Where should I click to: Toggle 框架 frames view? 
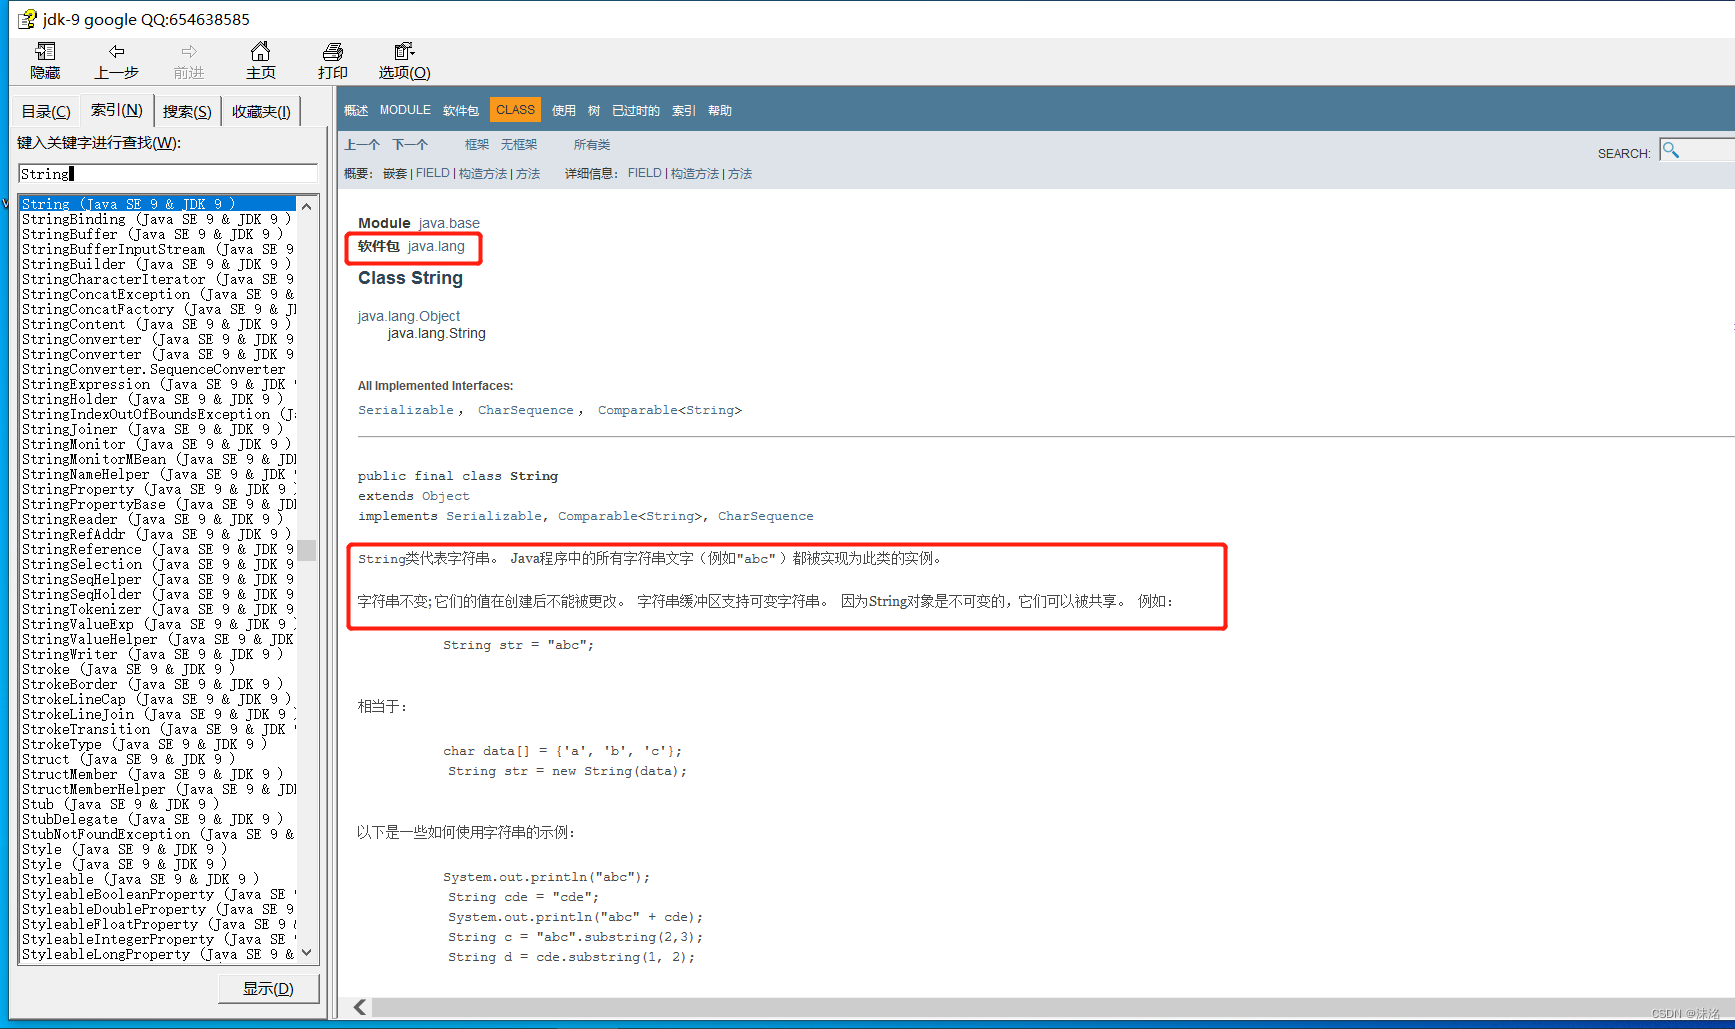(x=476, y=144)
